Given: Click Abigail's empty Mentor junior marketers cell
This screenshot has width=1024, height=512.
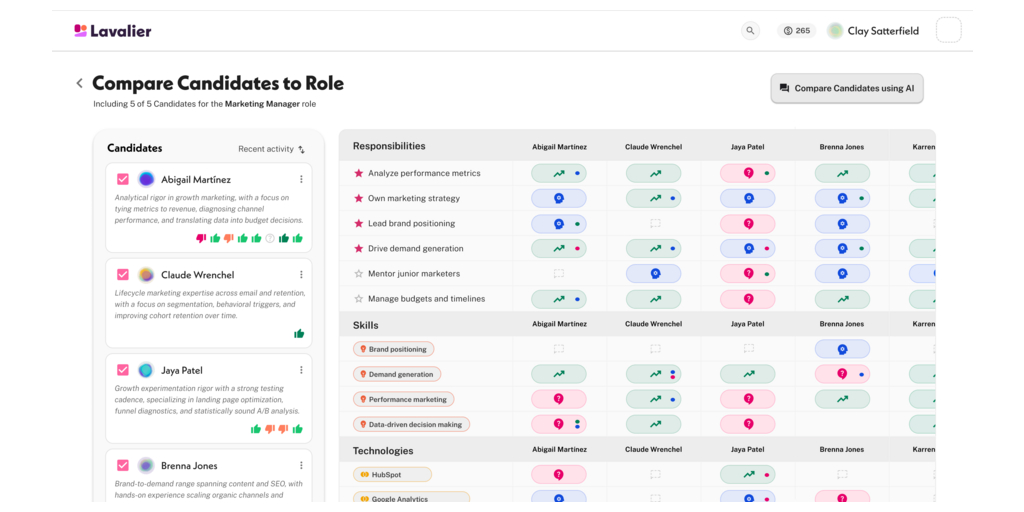Looking at the screenshot, I should pyautogui.click(x=558, y=274).
